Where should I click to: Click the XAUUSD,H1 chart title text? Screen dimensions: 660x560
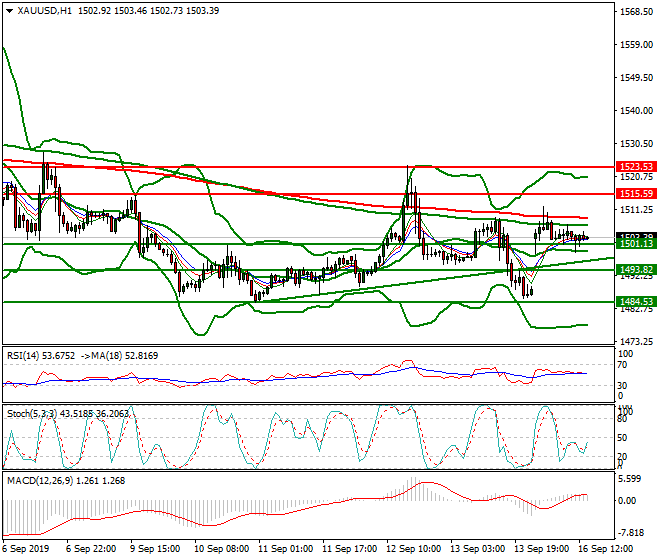[45, 11]
